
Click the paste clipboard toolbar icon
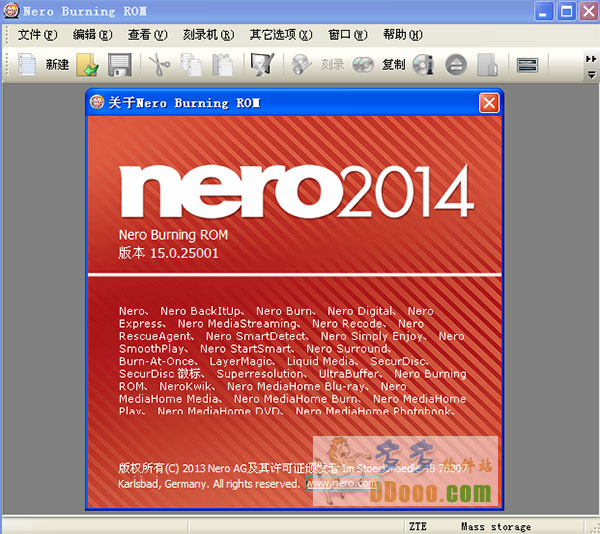(222, 64)
